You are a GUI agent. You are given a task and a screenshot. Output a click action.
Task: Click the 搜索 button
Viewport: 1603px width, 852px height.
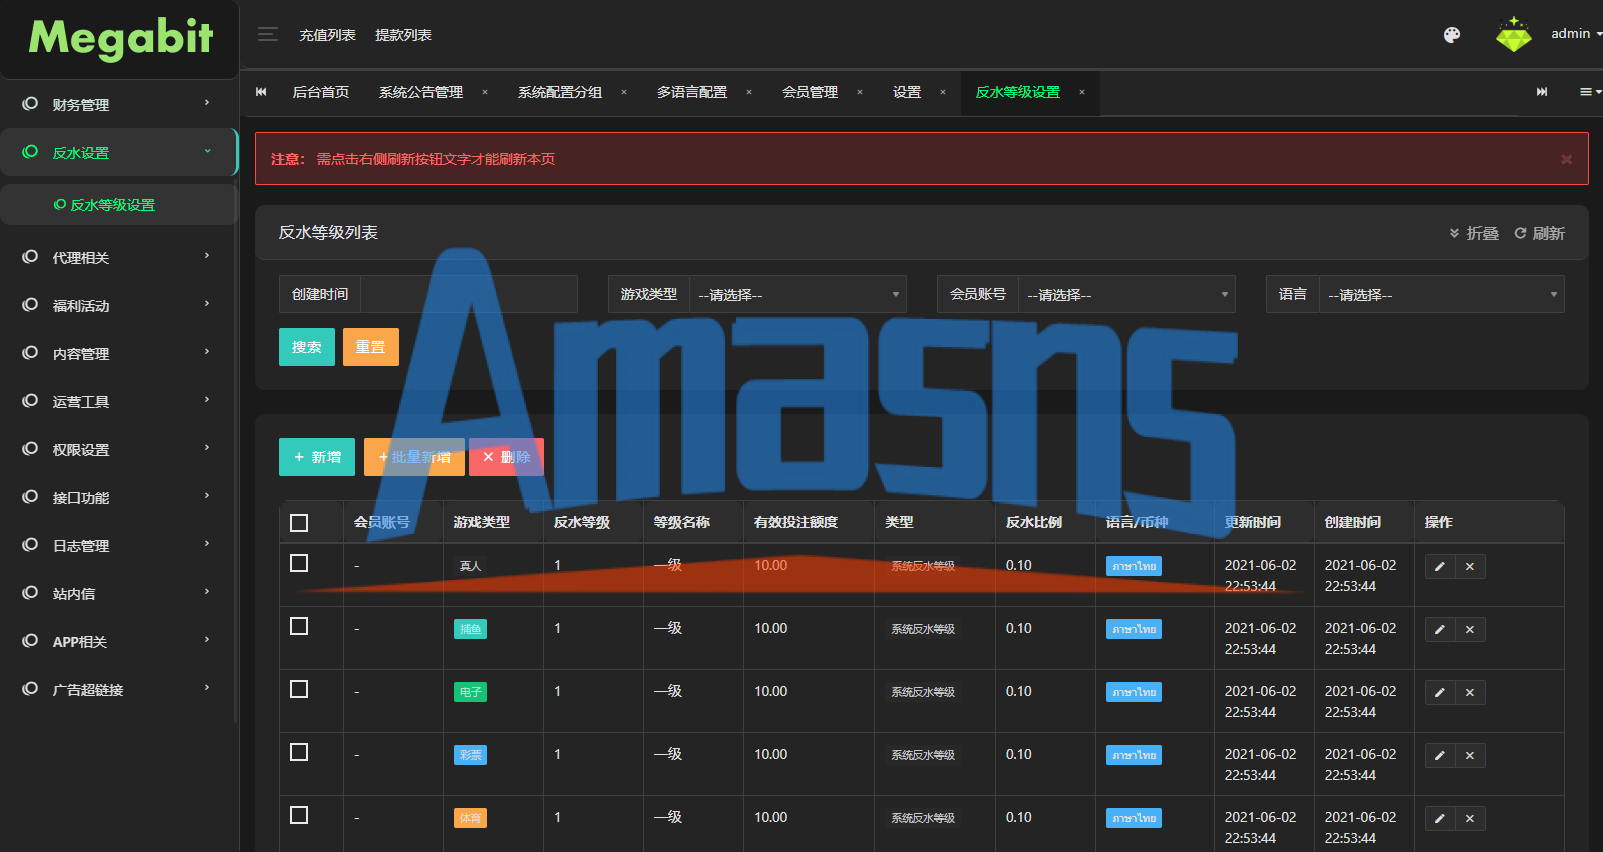click(307, 347)
